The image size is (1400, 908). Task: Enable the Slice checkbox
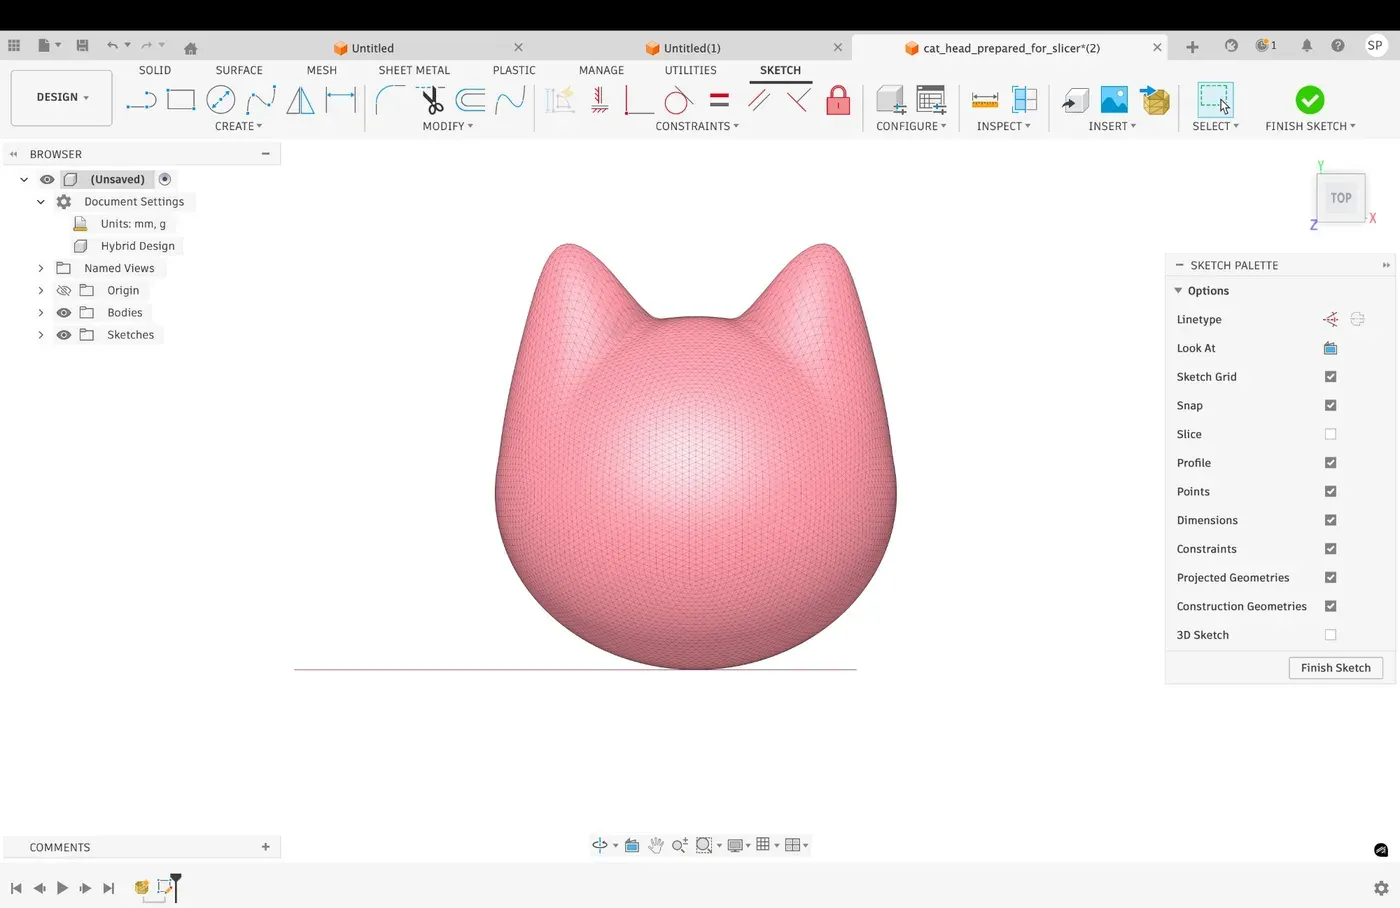click(x=1330, y=434)
